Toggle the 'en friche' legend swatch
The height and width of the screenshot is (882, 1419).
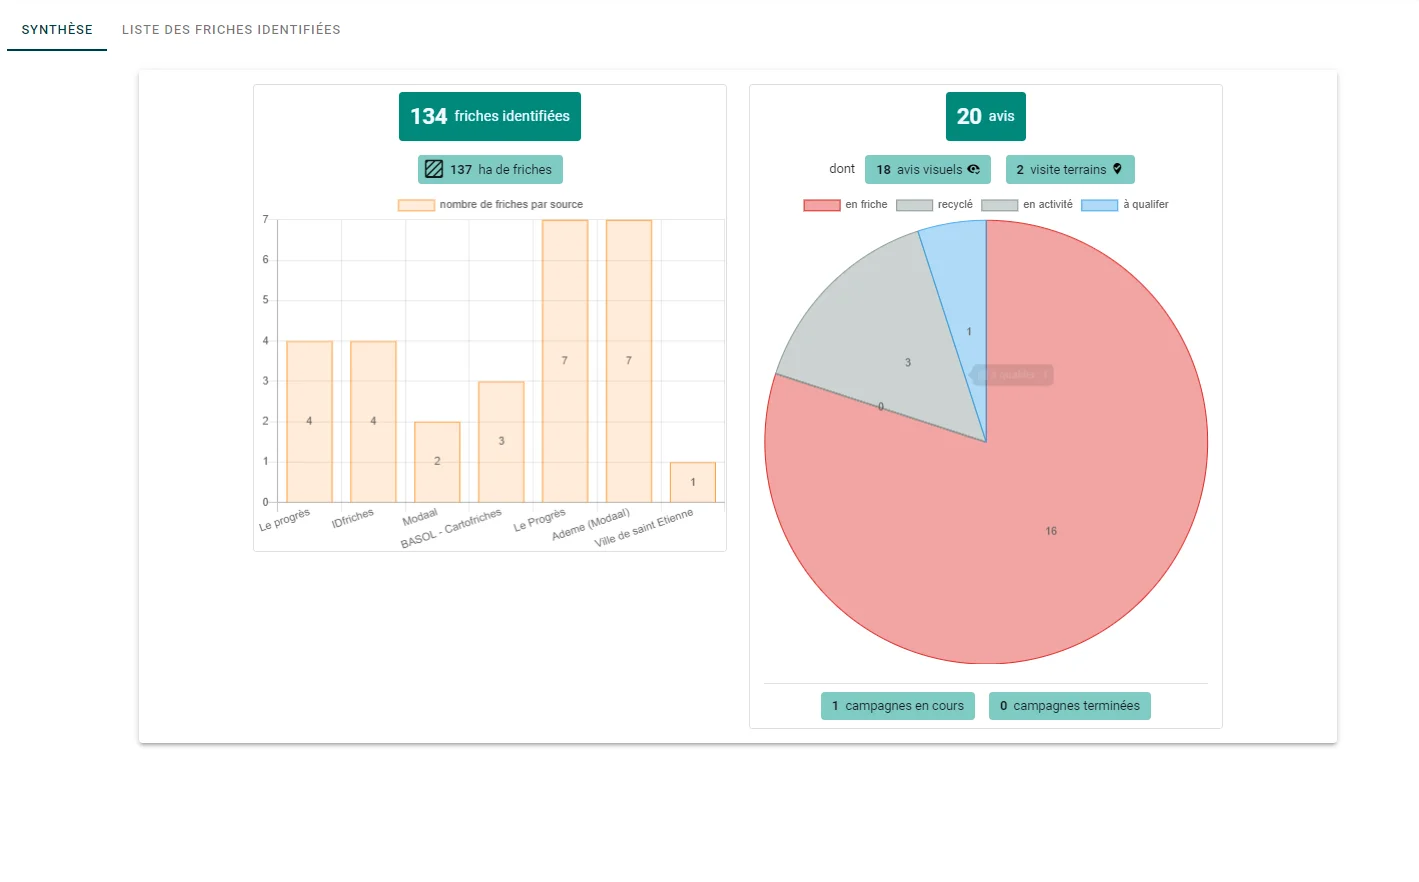(822, 205)
